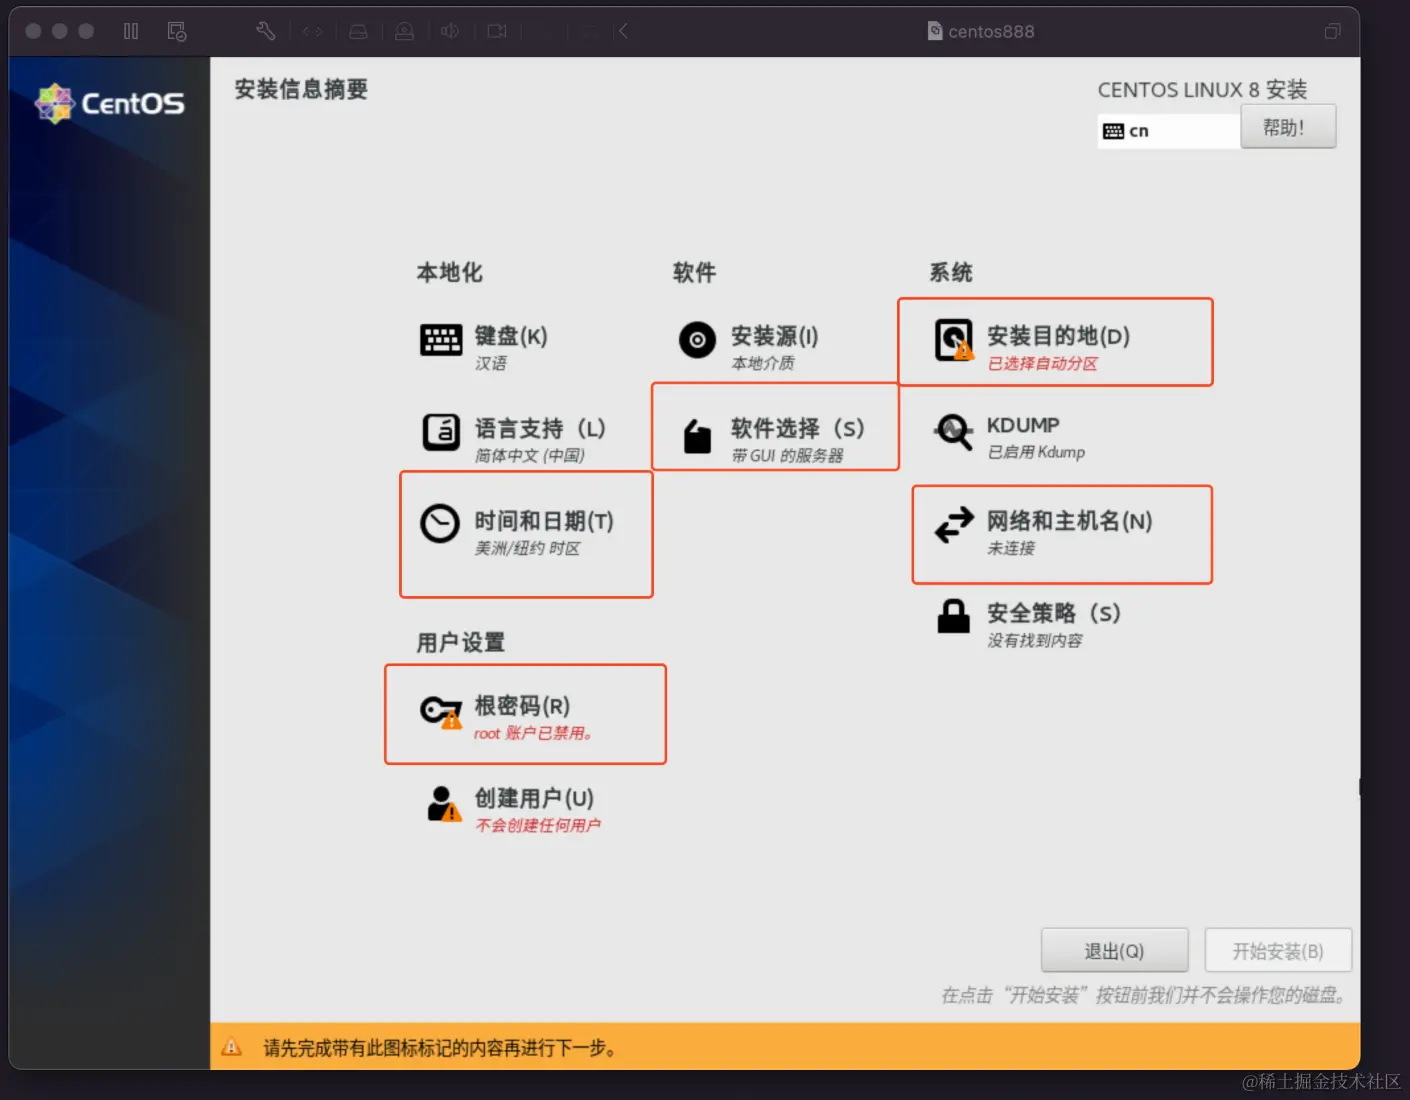Screen dimensions: 1410x1100
Task: Open the VM snapshots icon
Action: click(x=177, y=31)
